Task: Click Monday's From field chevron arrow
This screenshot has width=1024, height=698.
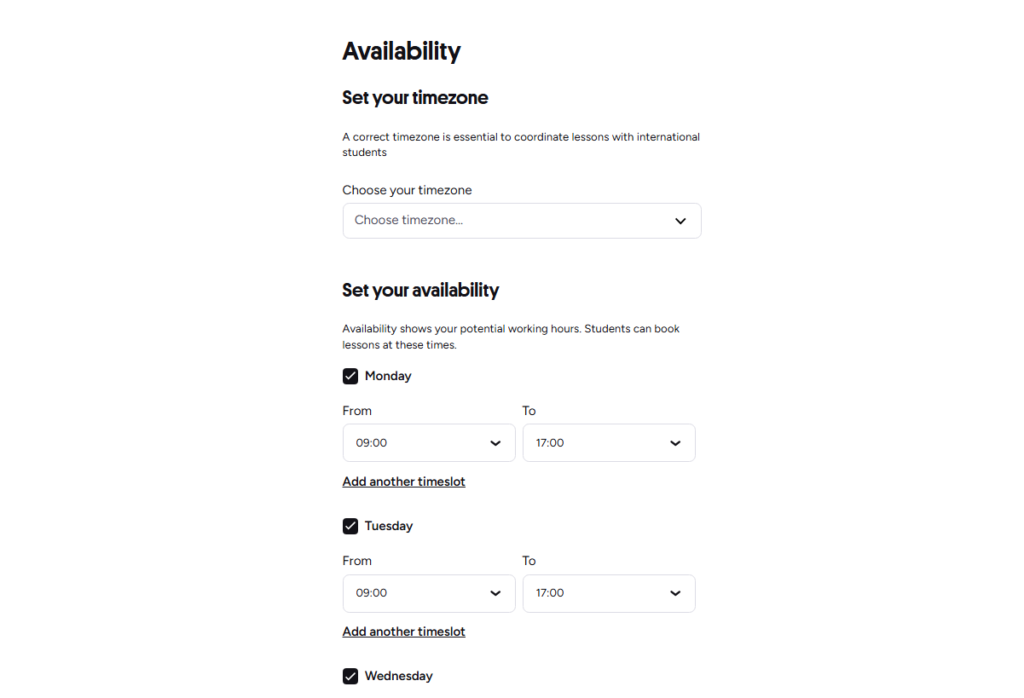Action: (496, 443)
